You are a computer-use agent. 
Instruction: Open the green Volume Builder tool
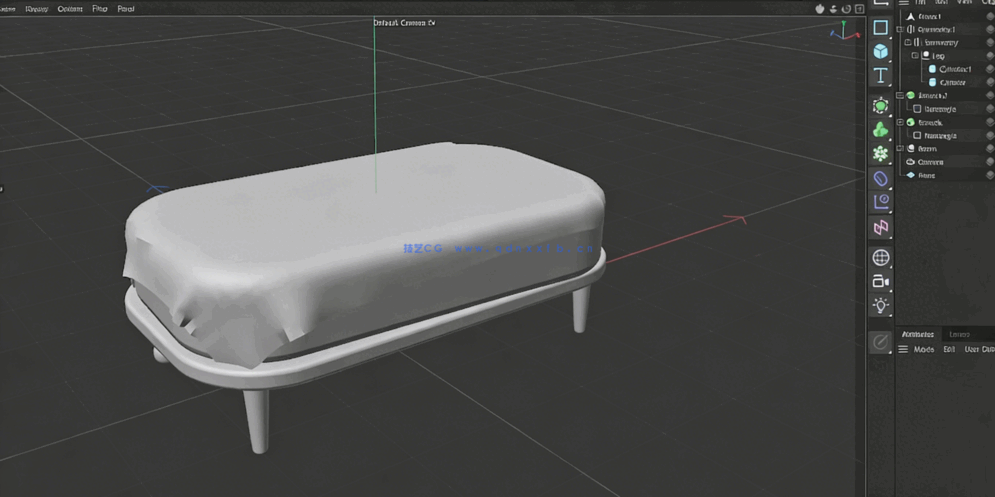click(880, 129)
